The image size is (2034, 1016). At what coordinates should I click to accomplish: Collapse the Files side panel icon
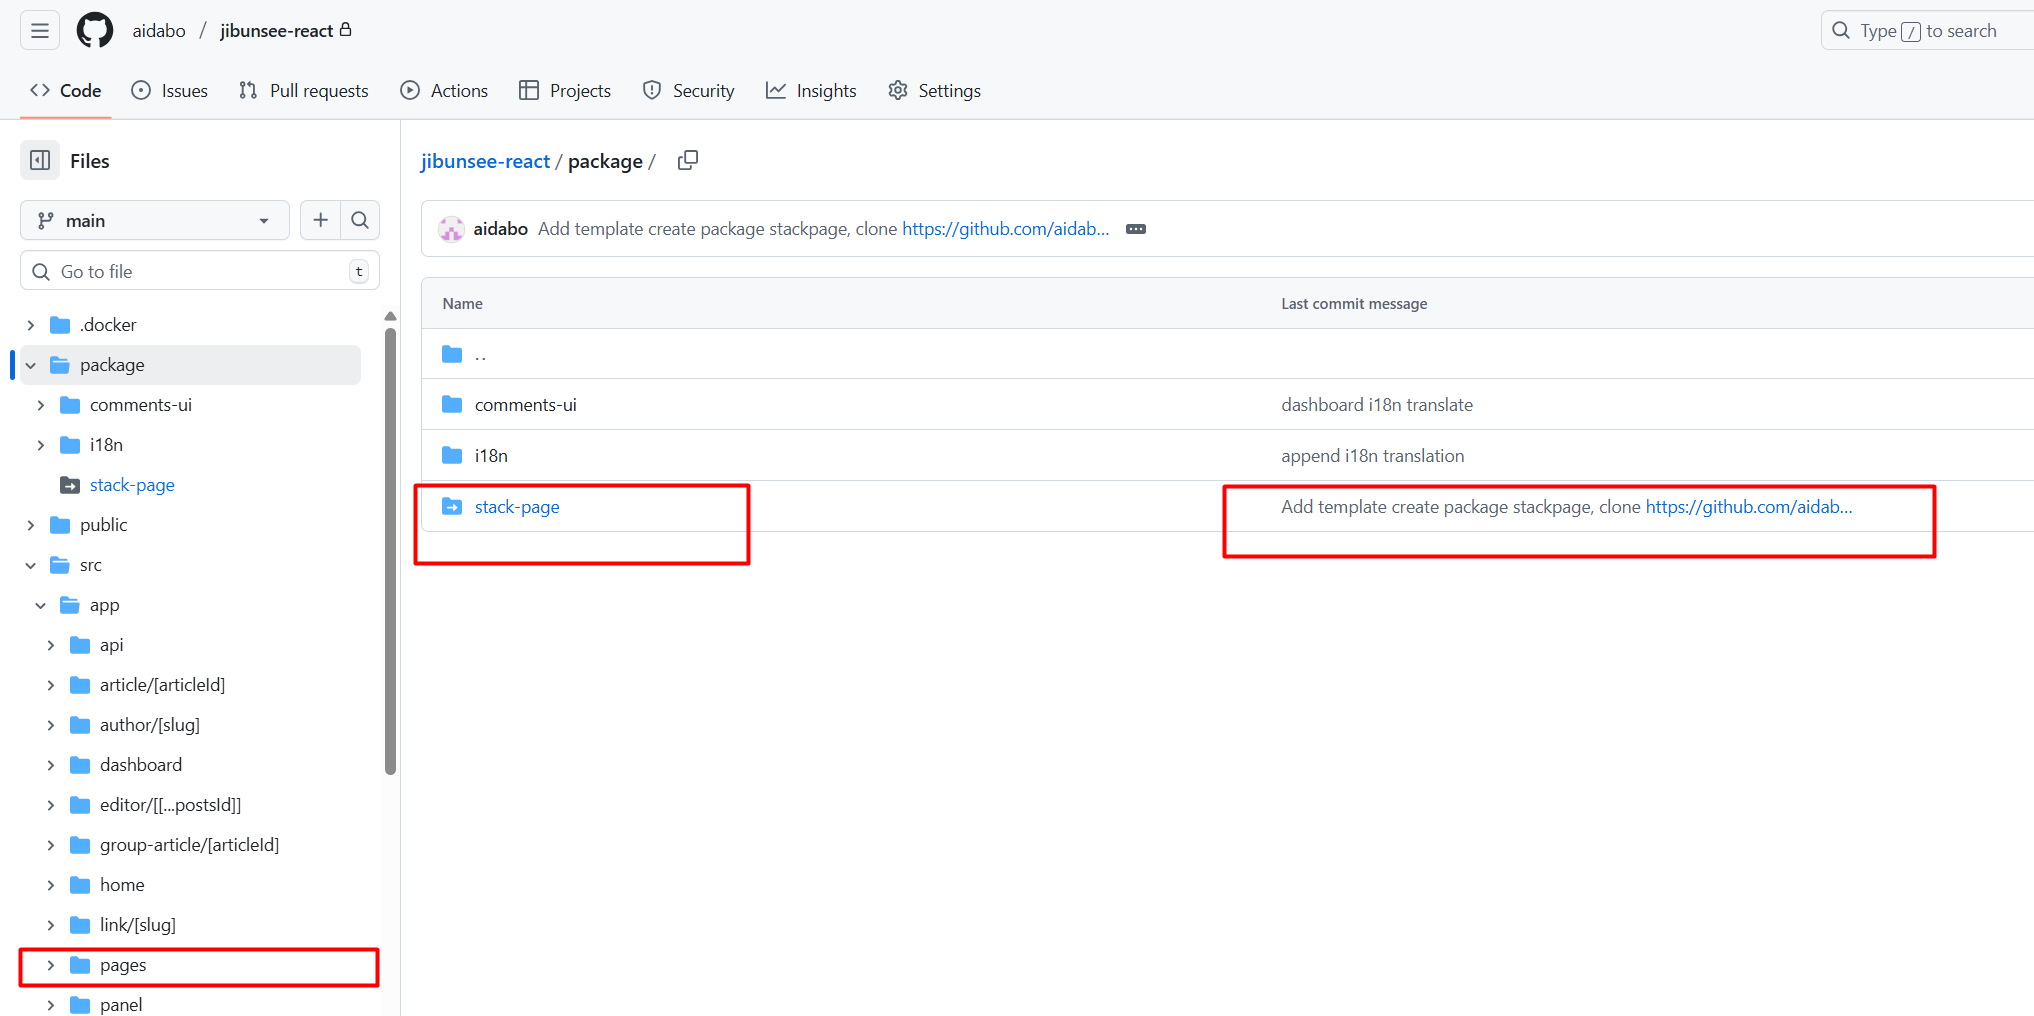40,161
